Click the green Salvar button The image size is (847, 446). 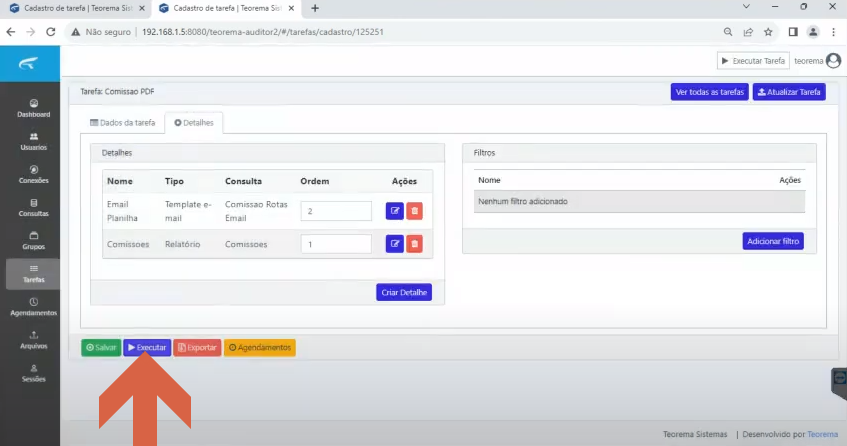[x=101, y=347]
